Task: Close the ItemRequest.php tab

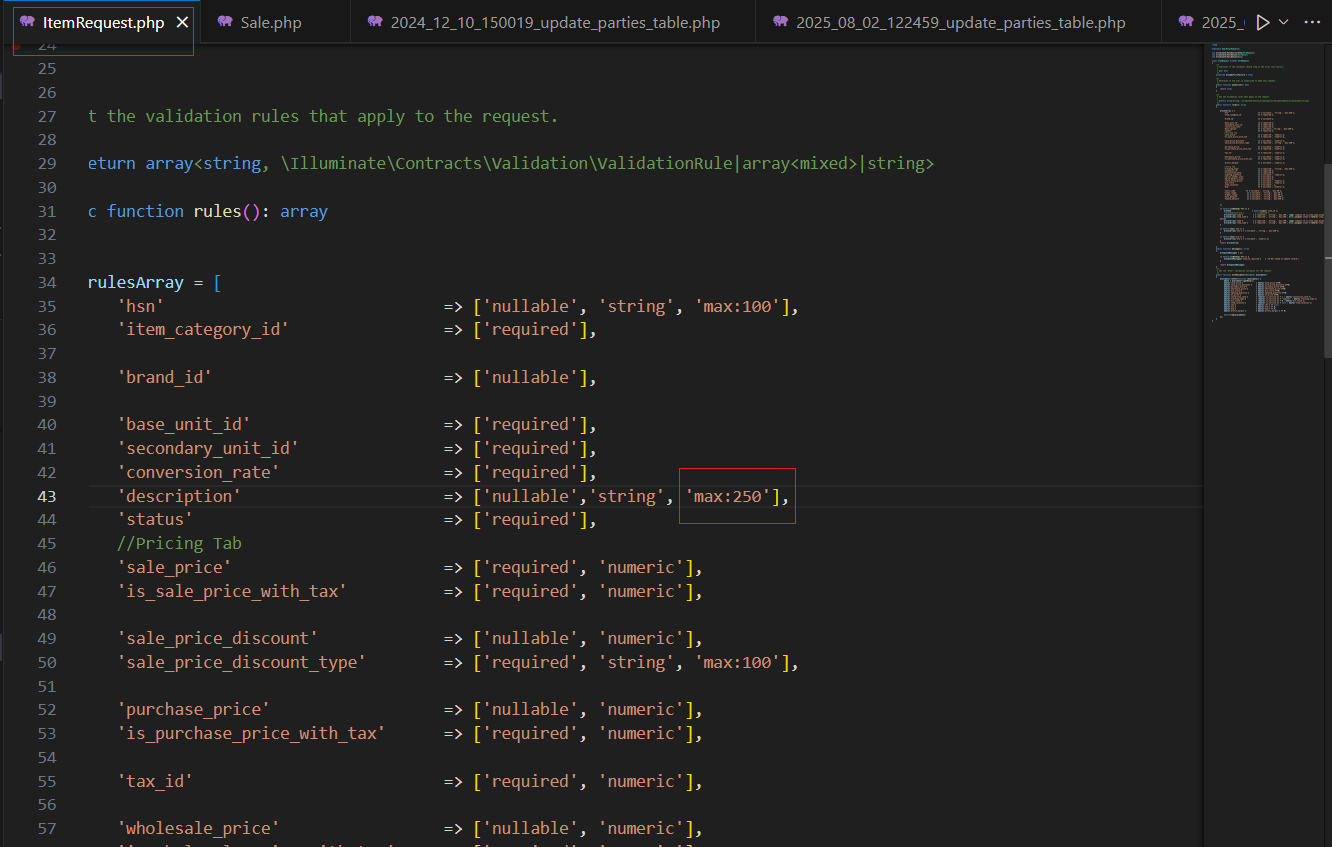Action: pos(182,22)
